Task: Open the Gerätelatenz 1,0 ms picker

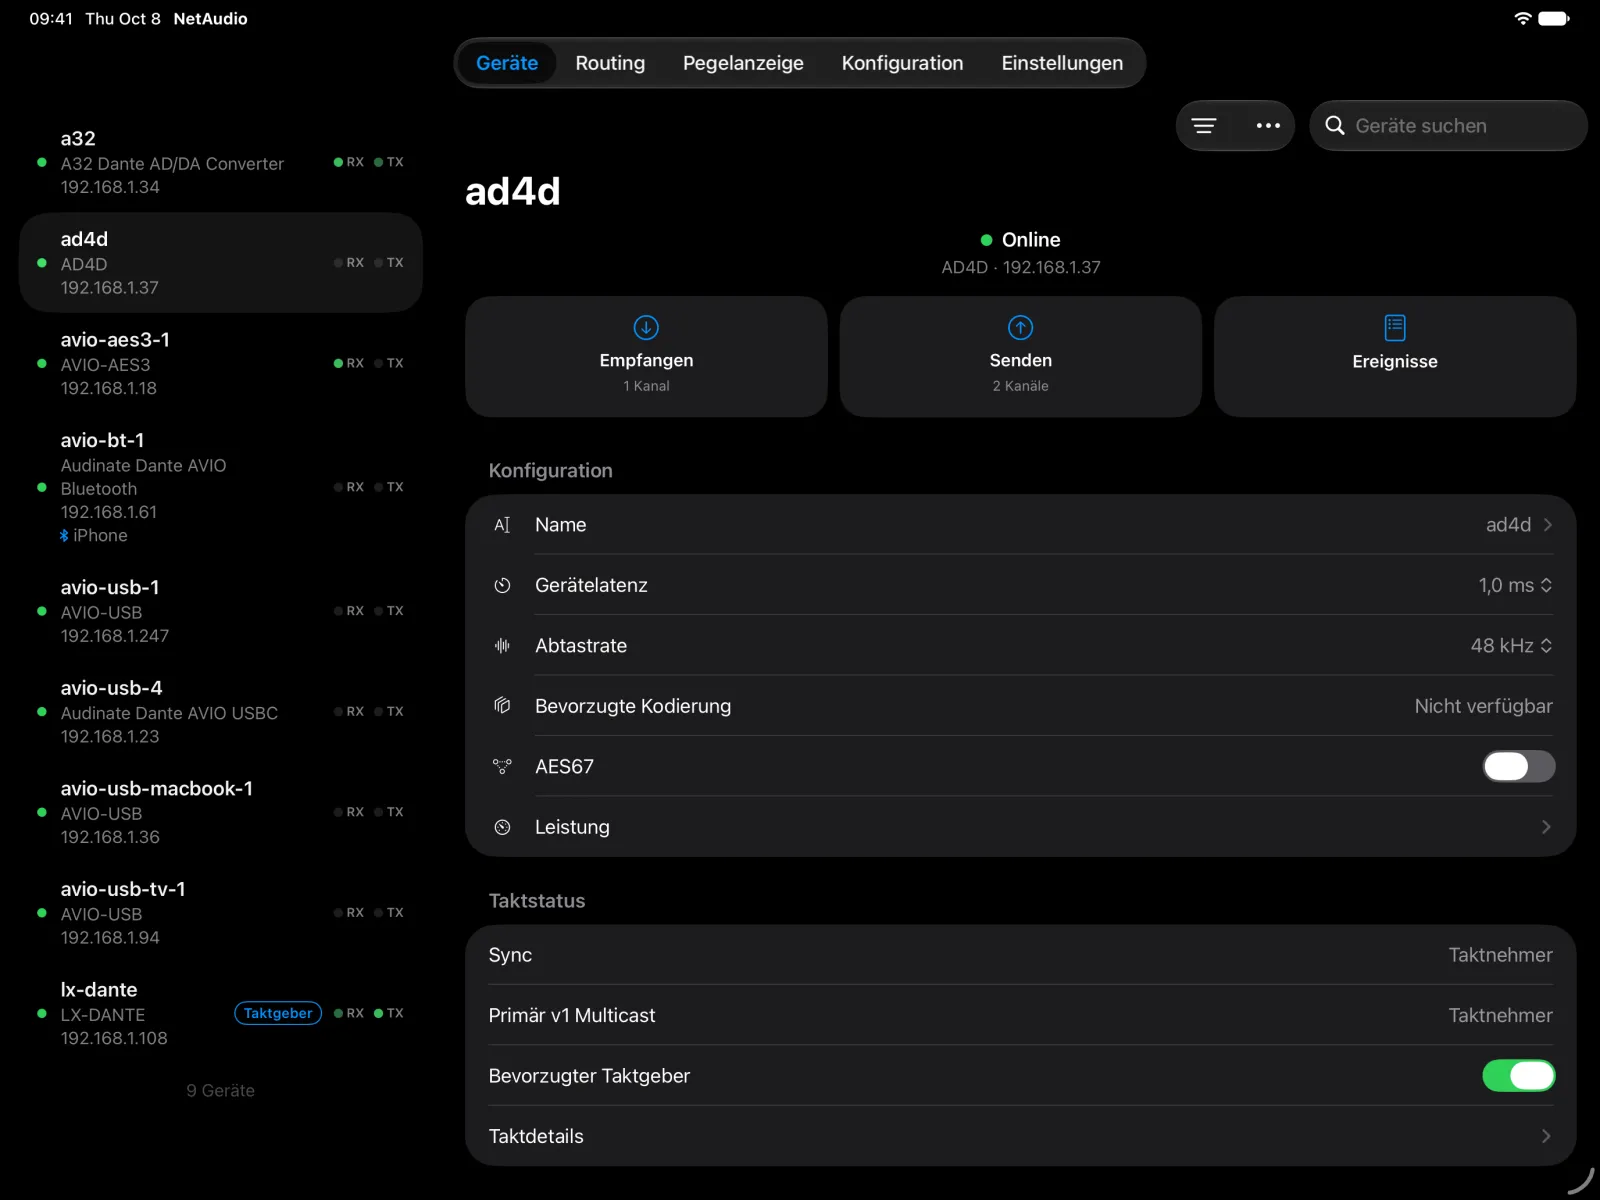Action: click(x=1515, y=585)
